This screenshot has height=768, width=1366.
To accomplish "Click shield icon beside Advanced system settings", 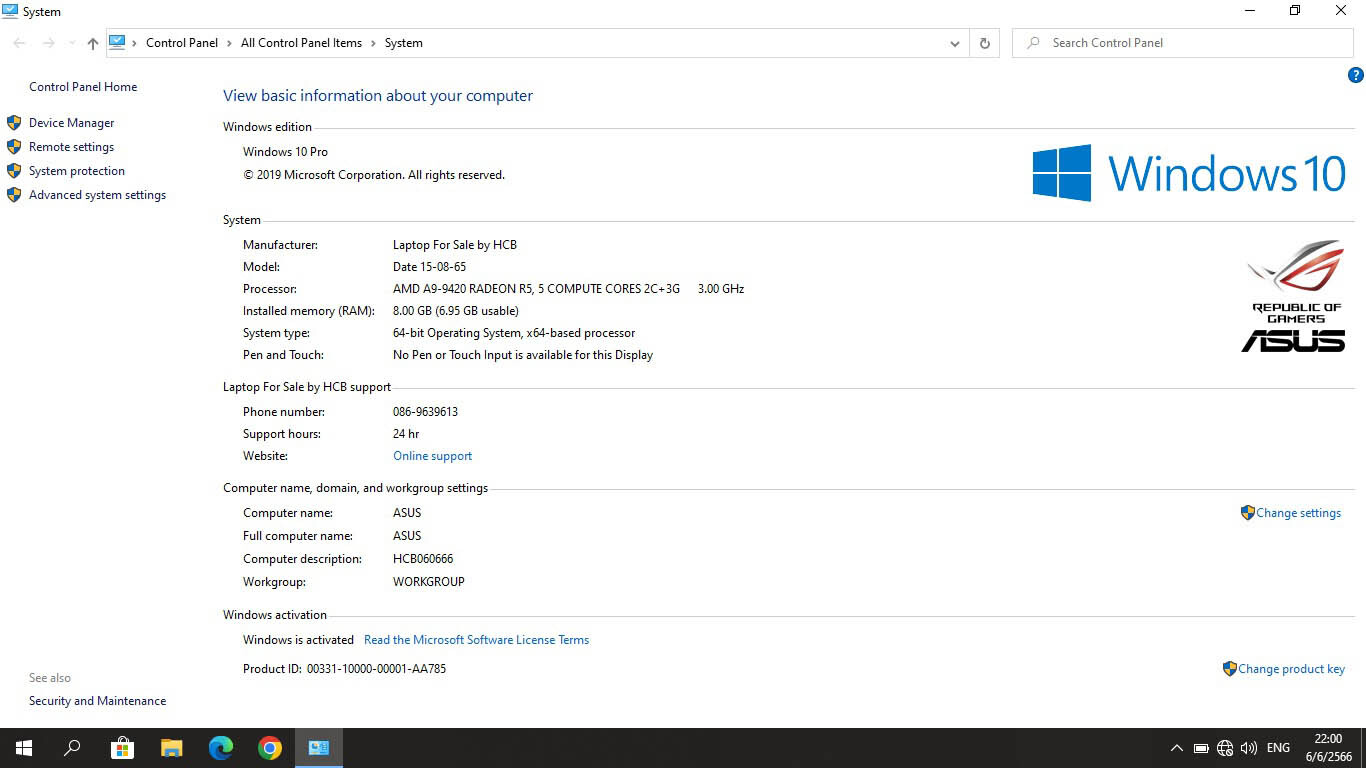I will tap(14, 195).
